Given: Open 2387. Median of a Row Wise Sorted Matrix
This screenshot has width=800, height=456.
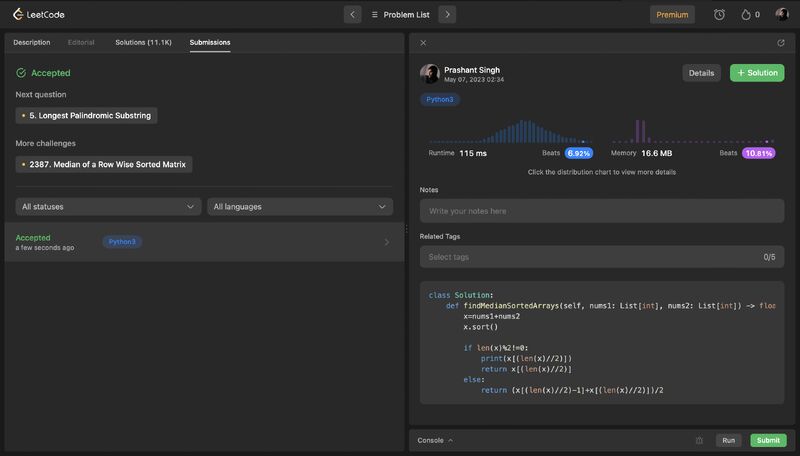Looking at the screenshot, I should [104, 164].
